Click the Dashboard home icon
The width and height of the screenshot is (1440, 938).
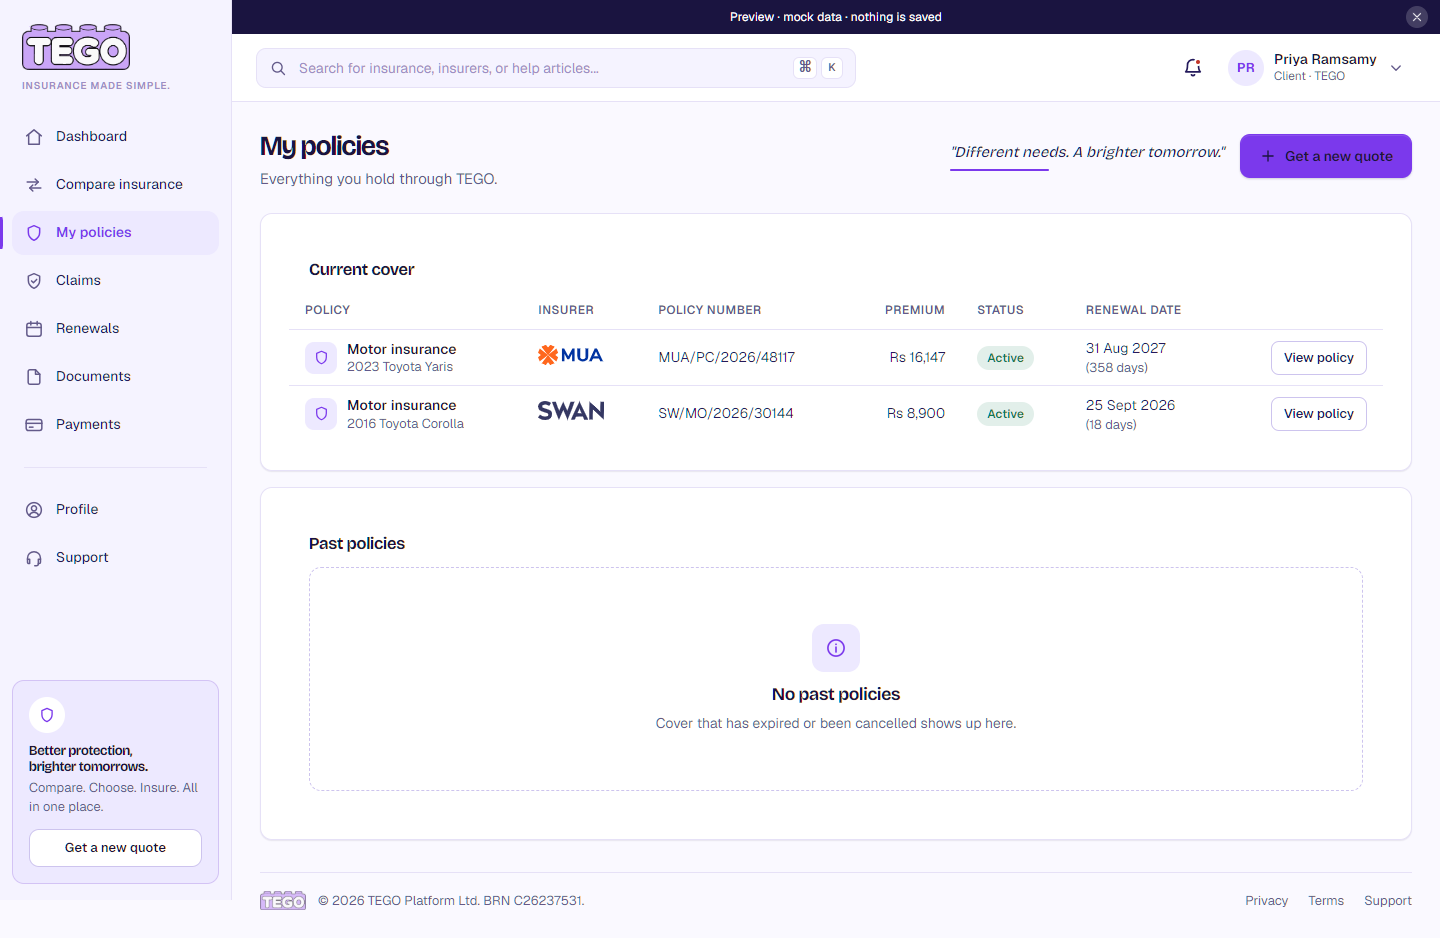34,137
